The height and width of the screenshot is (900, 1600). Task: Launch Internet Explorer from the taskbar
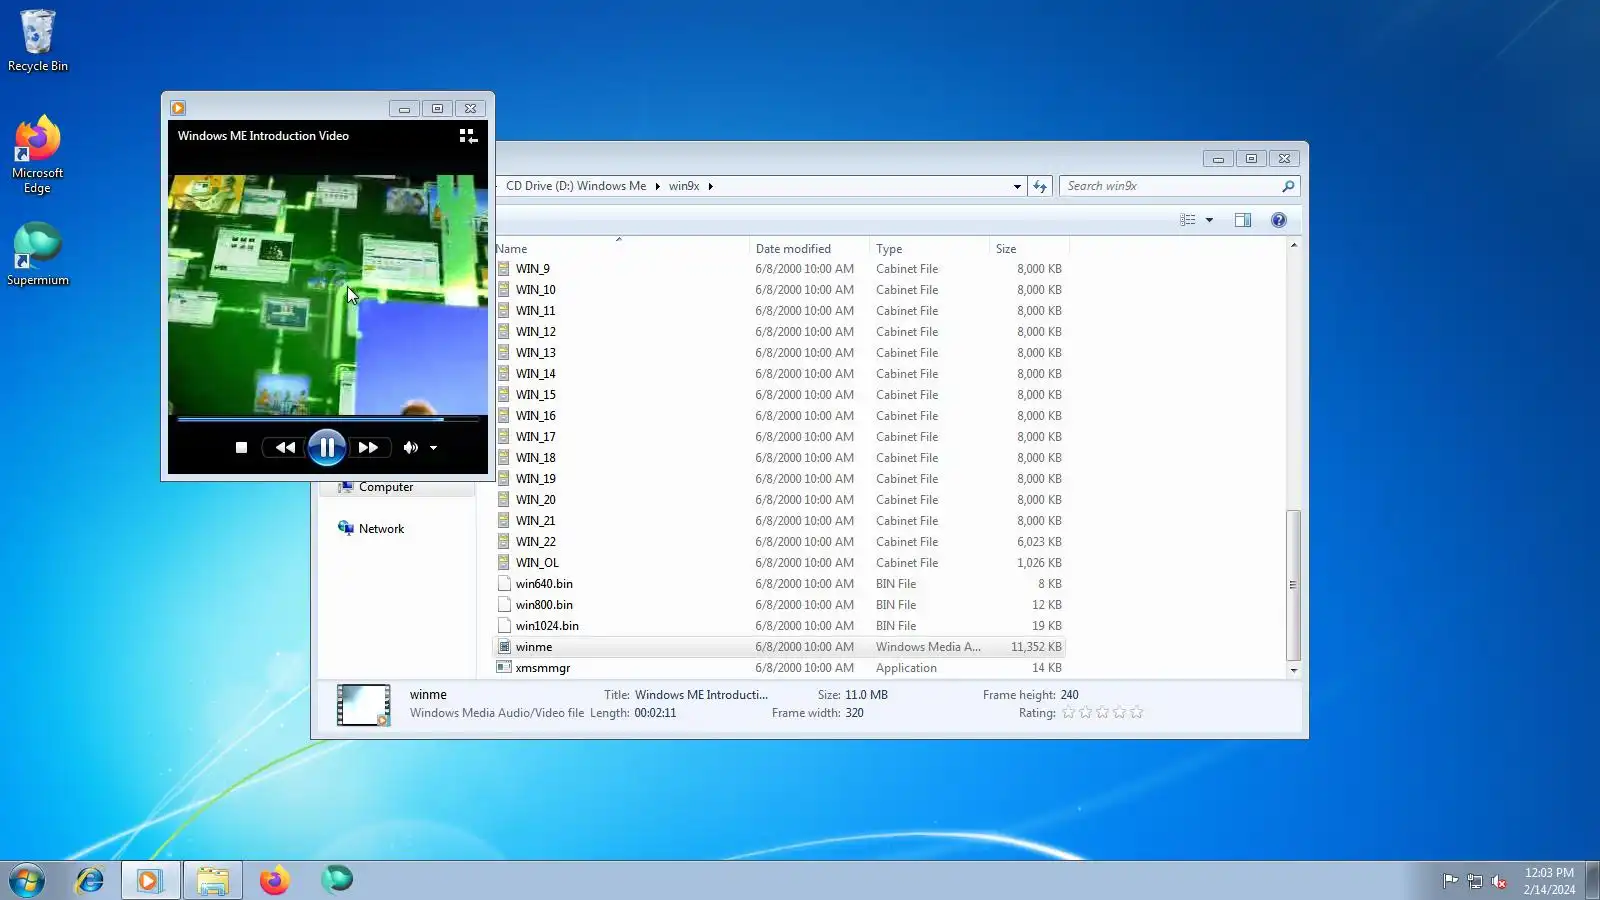pos(90,880)
